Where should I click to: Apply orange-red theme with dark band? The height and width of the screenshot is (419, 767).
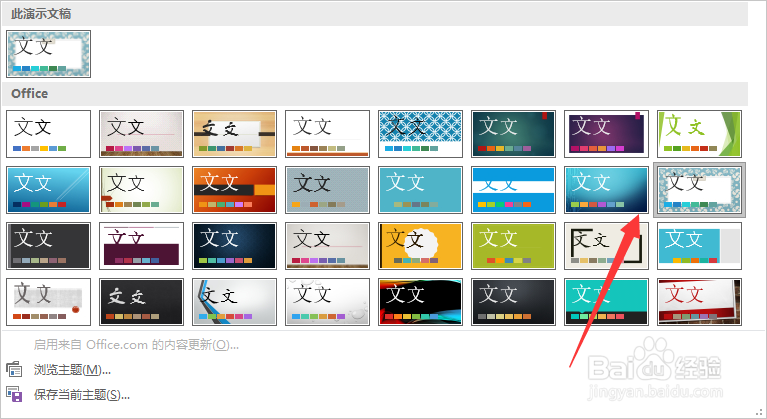(x=234, y=190)
